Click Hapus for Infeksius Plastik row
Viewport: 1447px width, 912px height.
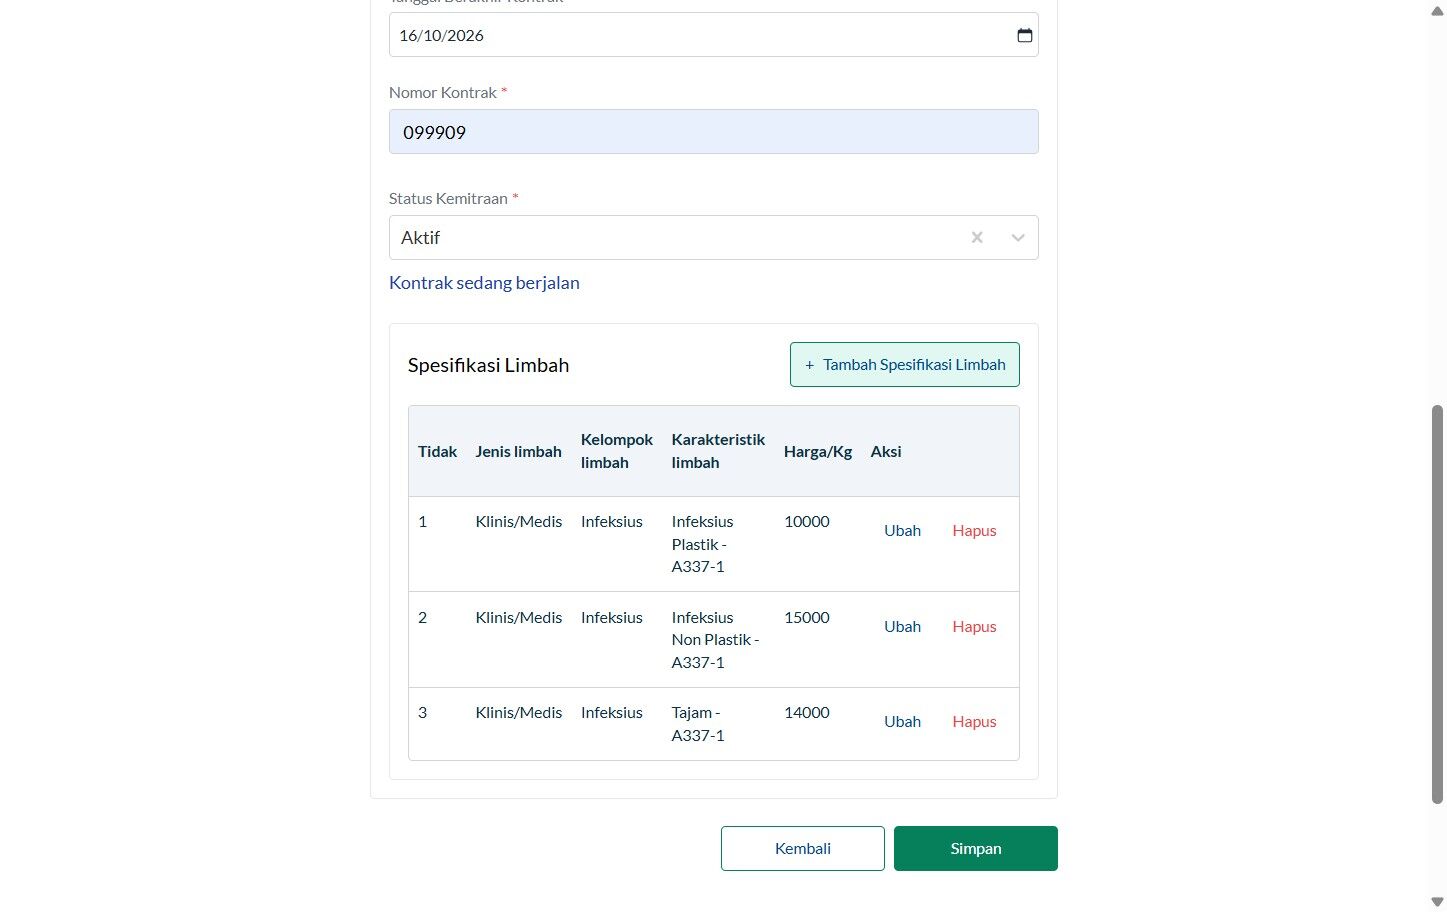[974, 531]
